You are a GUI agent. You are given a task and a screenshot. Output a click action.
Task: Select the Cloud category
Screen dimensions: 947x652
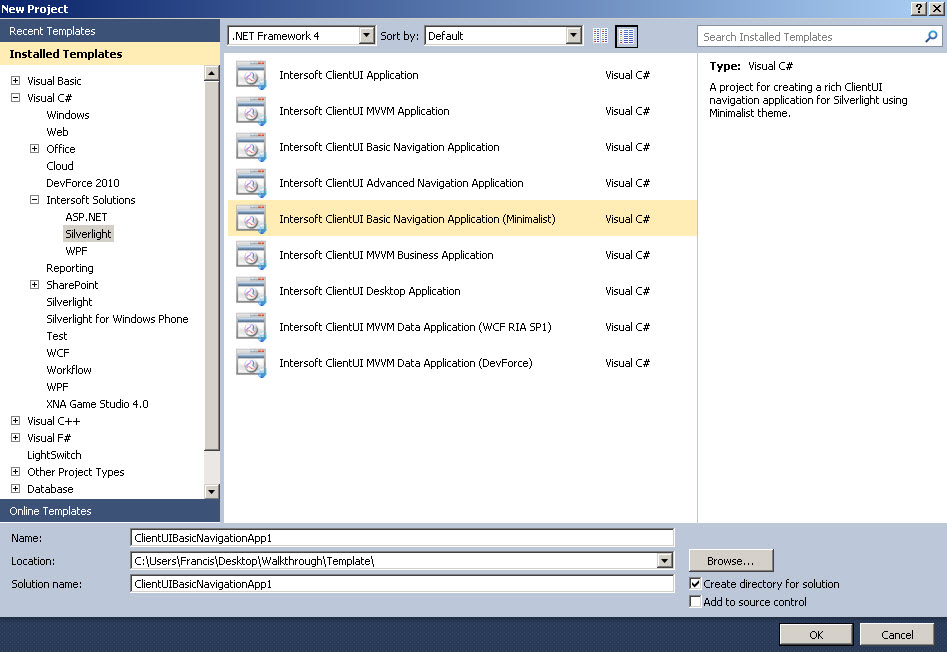[x=60, y=166]
